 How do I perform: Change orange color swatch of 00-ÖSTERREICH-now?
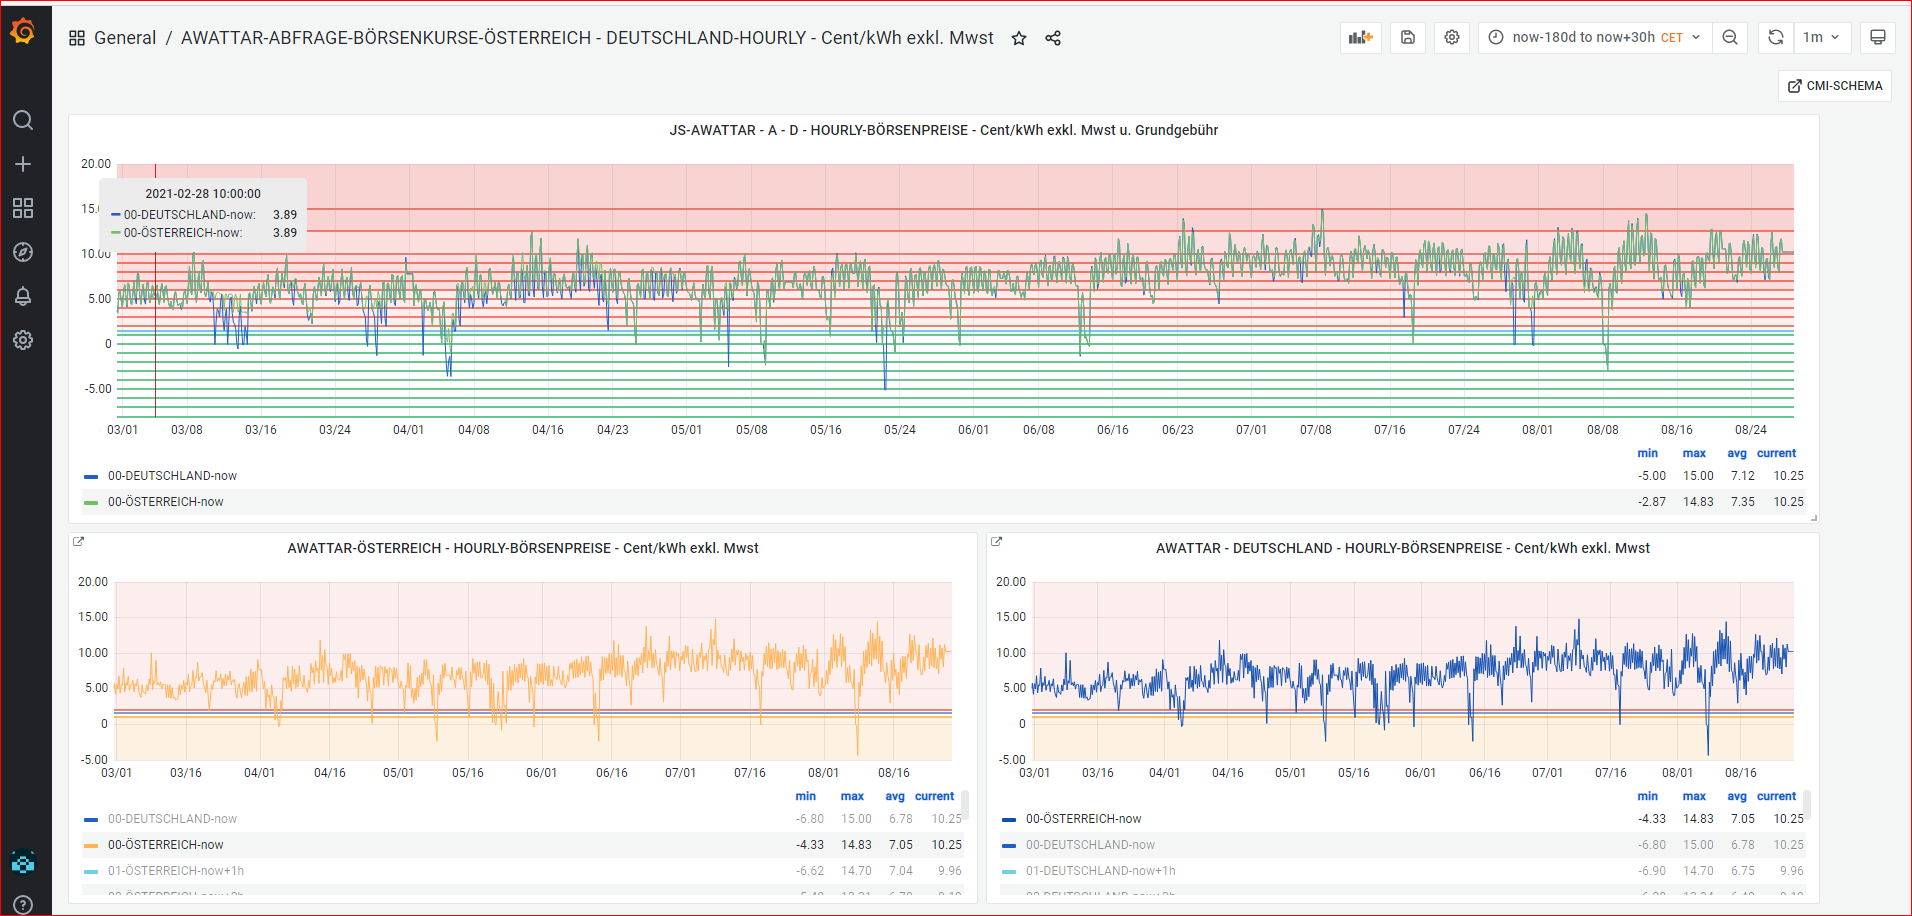(x=91, y=846)
